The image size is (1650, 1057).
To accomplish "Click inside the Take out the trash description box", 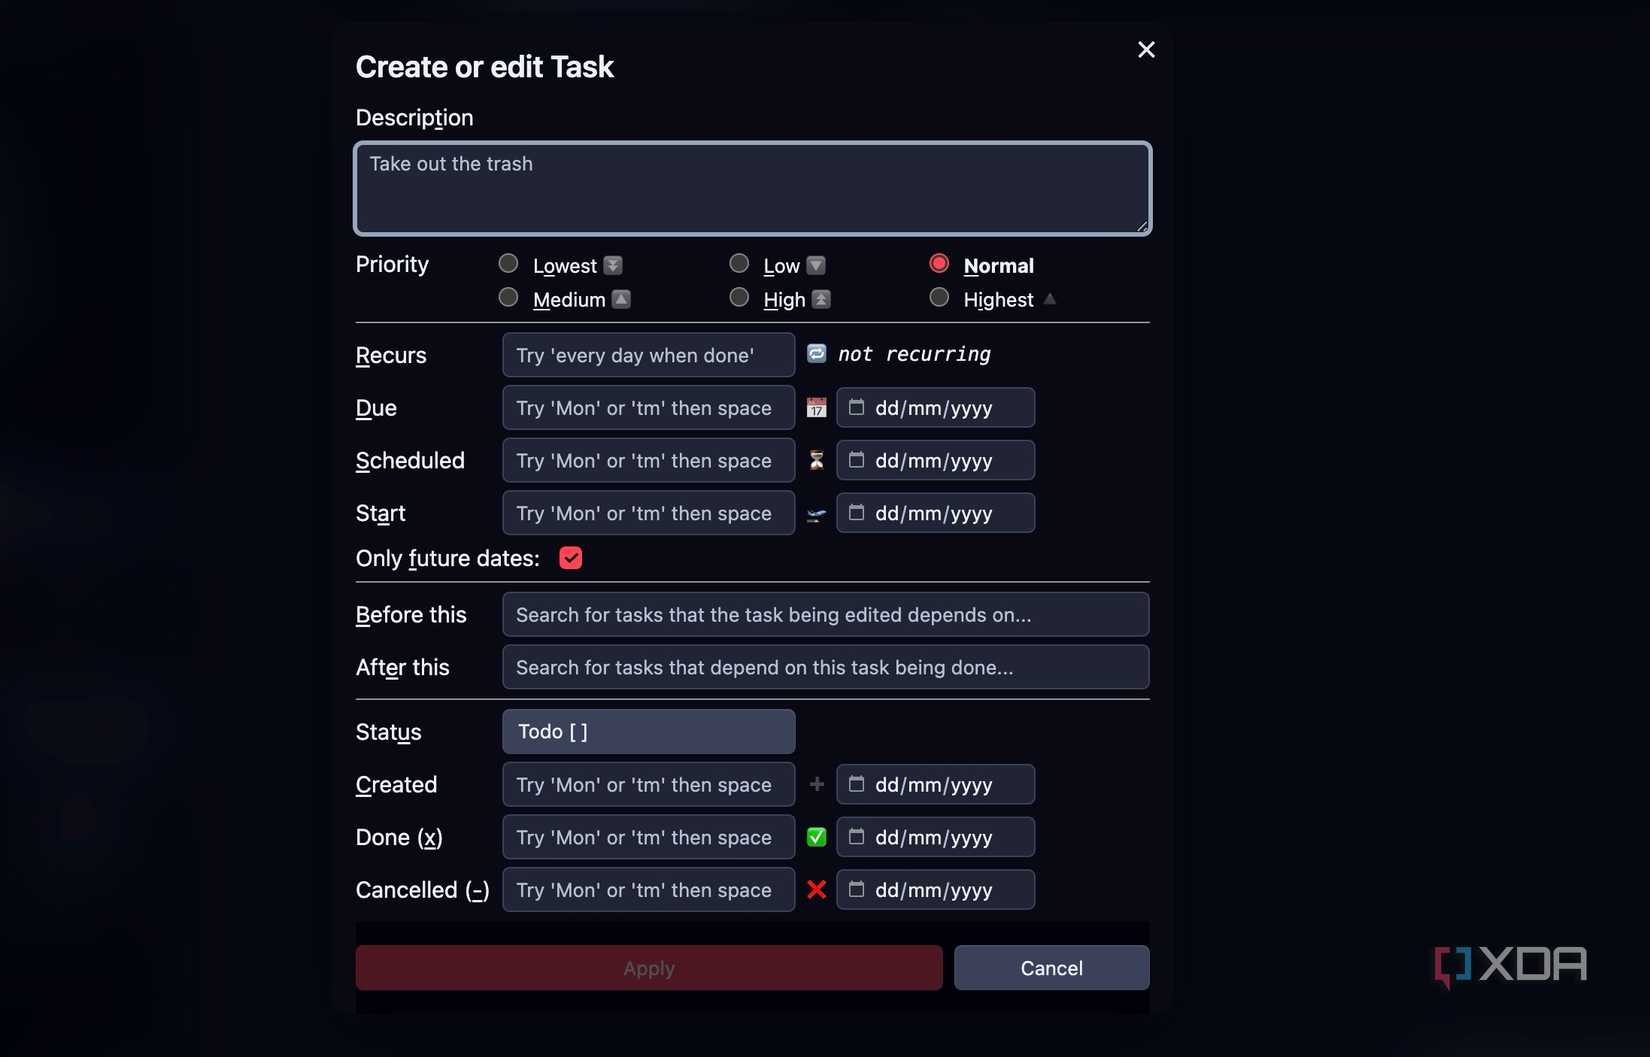I will pyautogui.click(x=751, y=188).
